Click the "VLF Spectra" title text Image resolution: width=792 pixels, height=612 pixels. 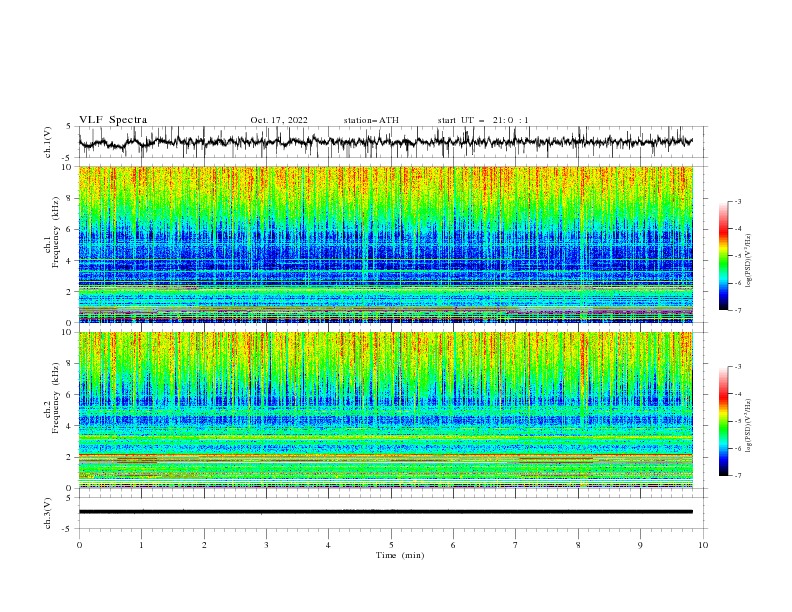pos(113,120)
